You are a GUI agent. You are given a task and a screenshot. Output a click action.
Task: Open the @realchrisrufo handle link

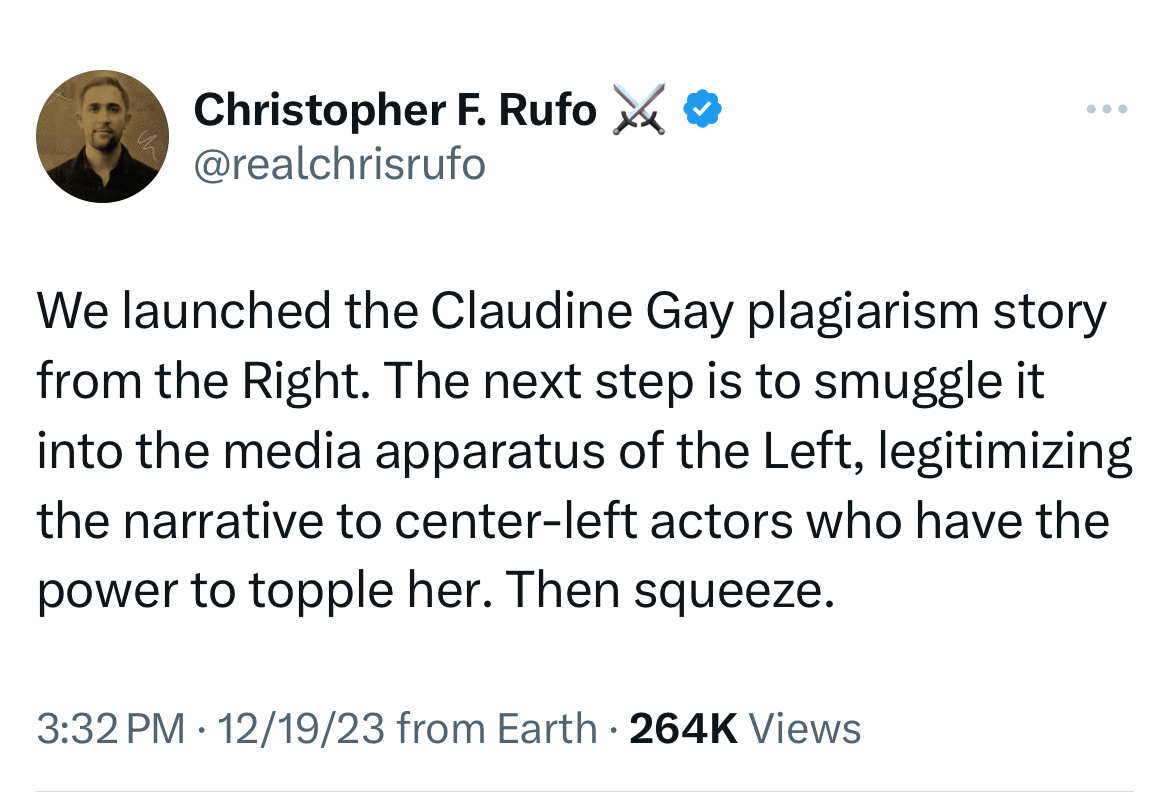[339, 162]
